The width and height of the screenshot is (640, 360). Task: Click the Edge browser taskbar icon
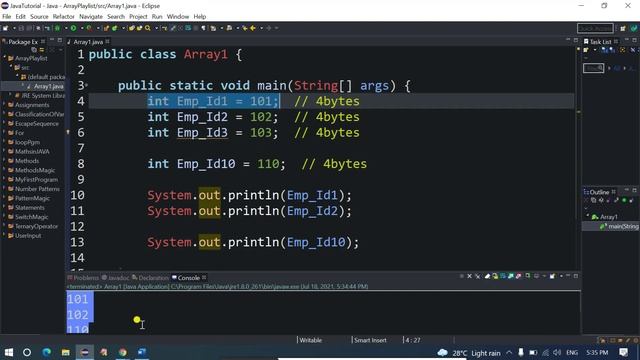47,352
